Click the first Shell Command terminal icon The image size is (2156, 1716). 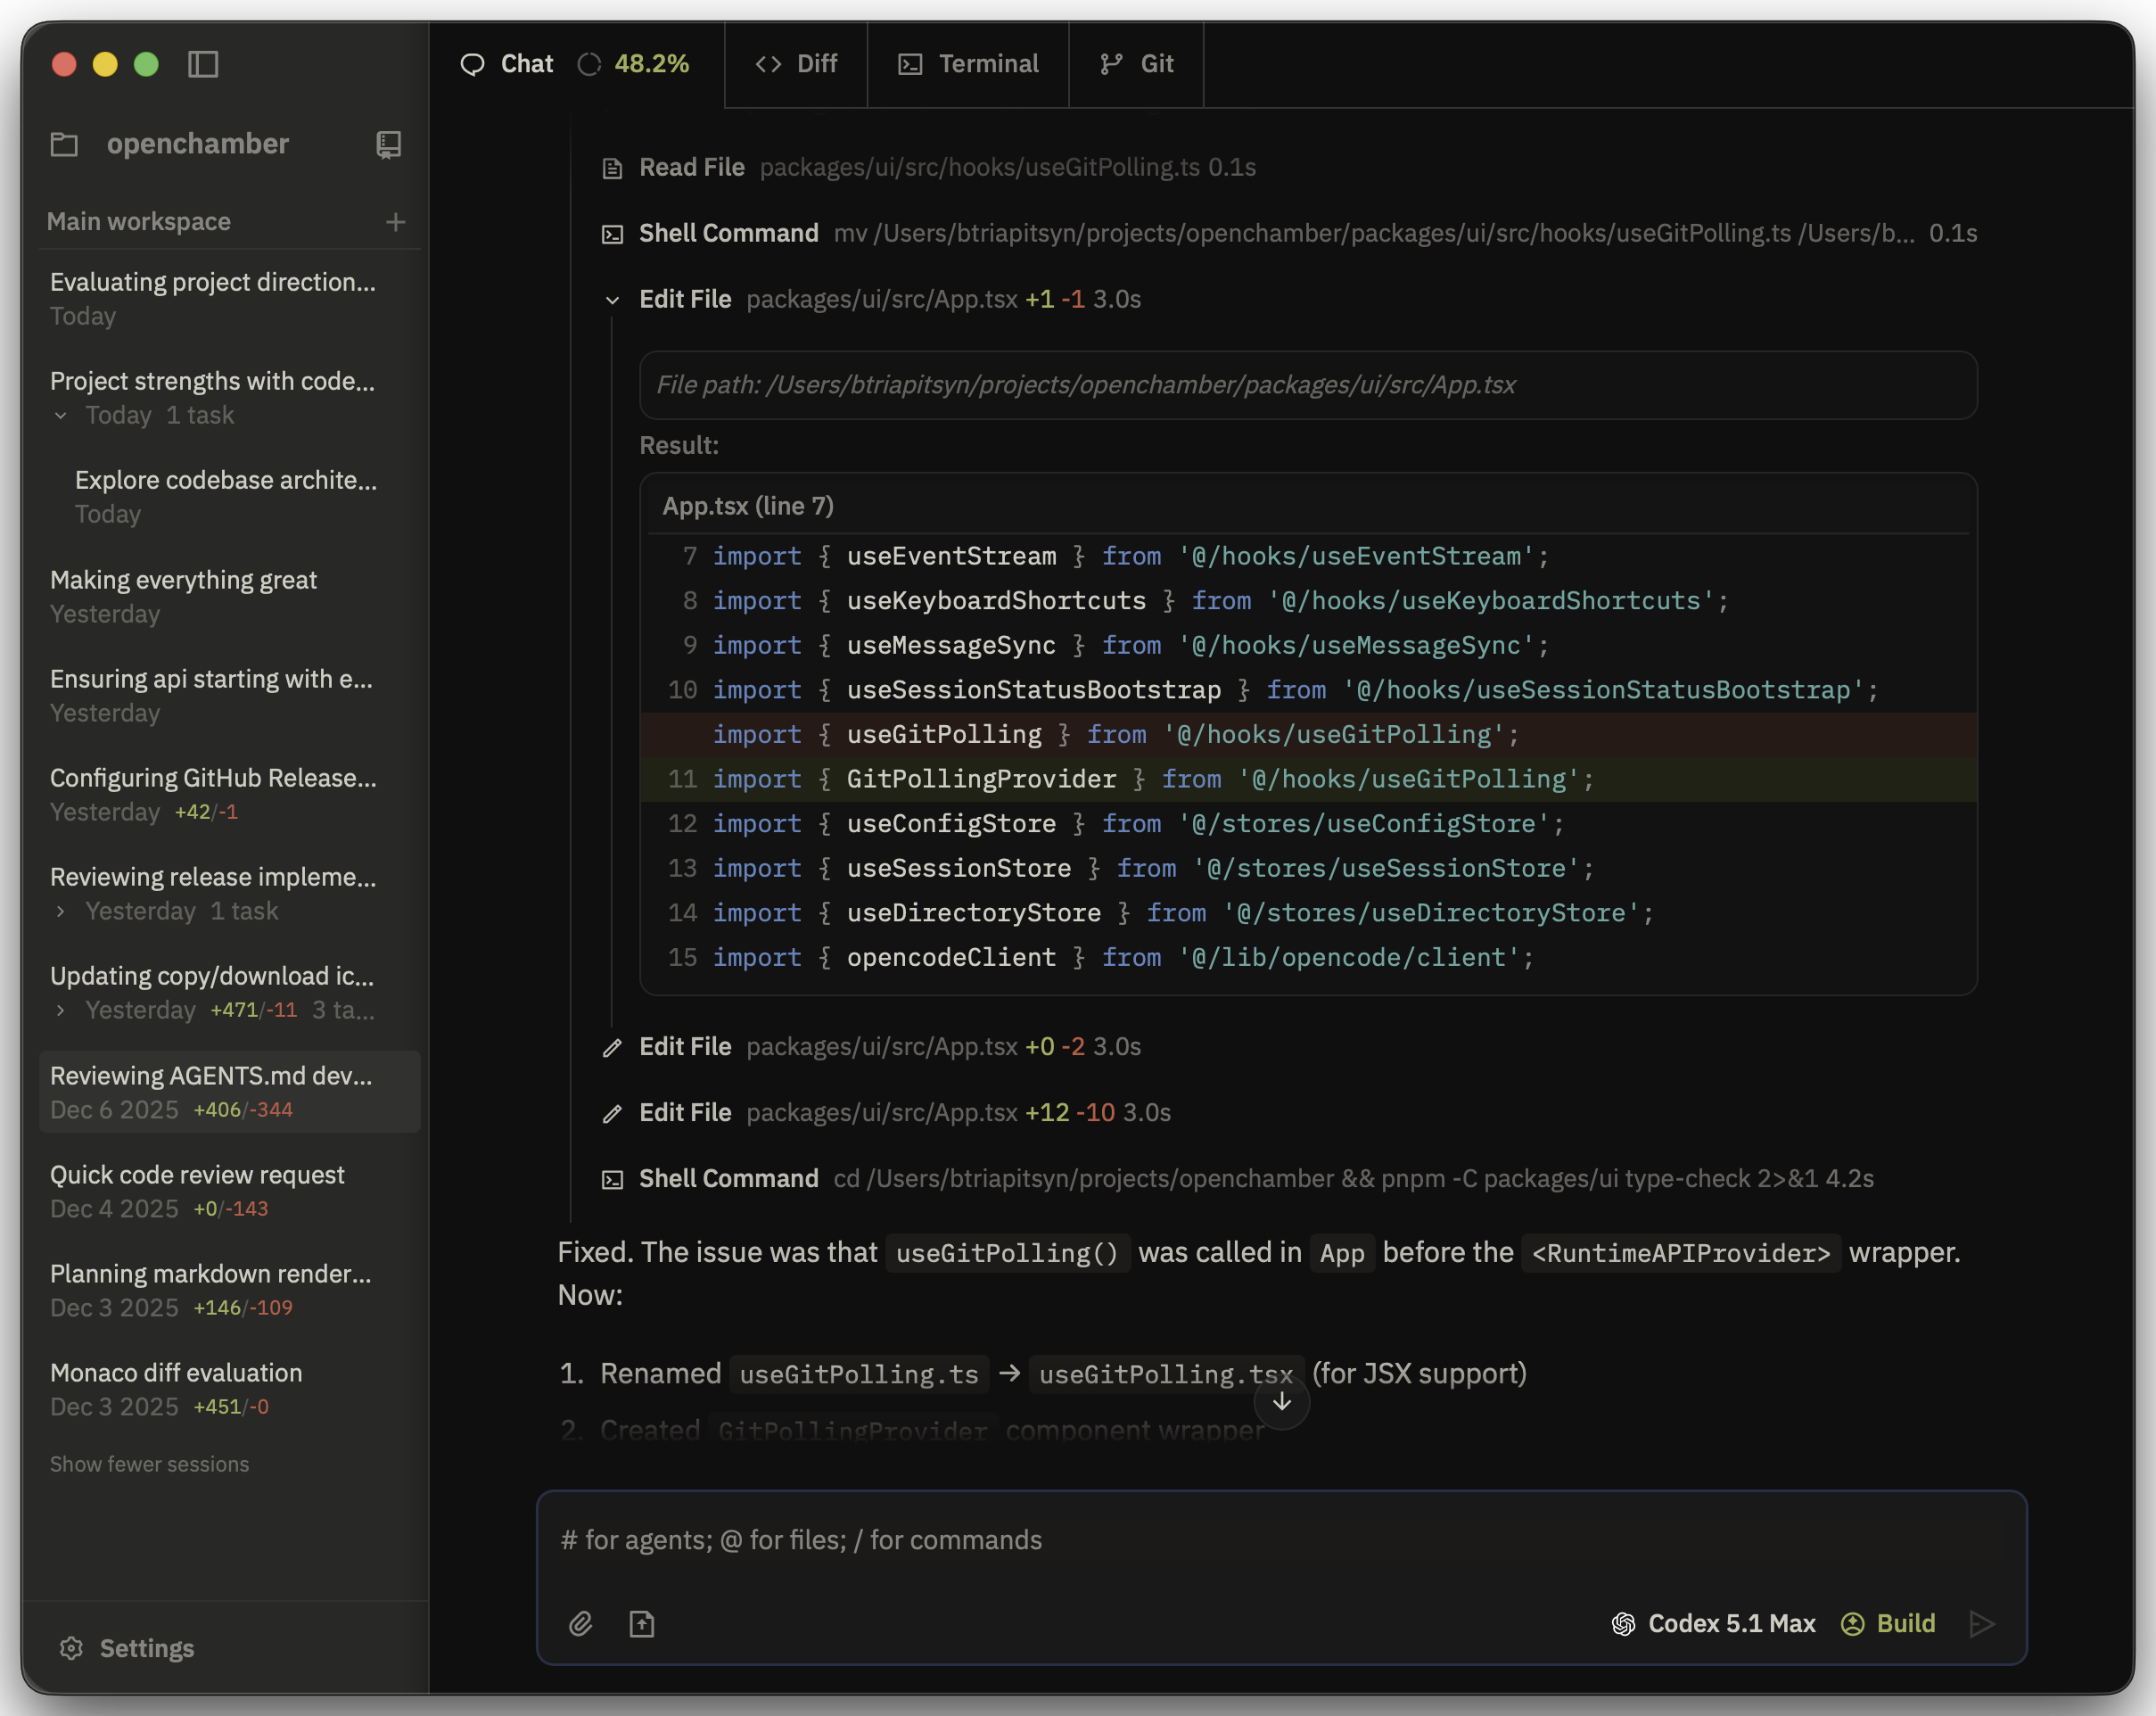[x=612, y=234]
